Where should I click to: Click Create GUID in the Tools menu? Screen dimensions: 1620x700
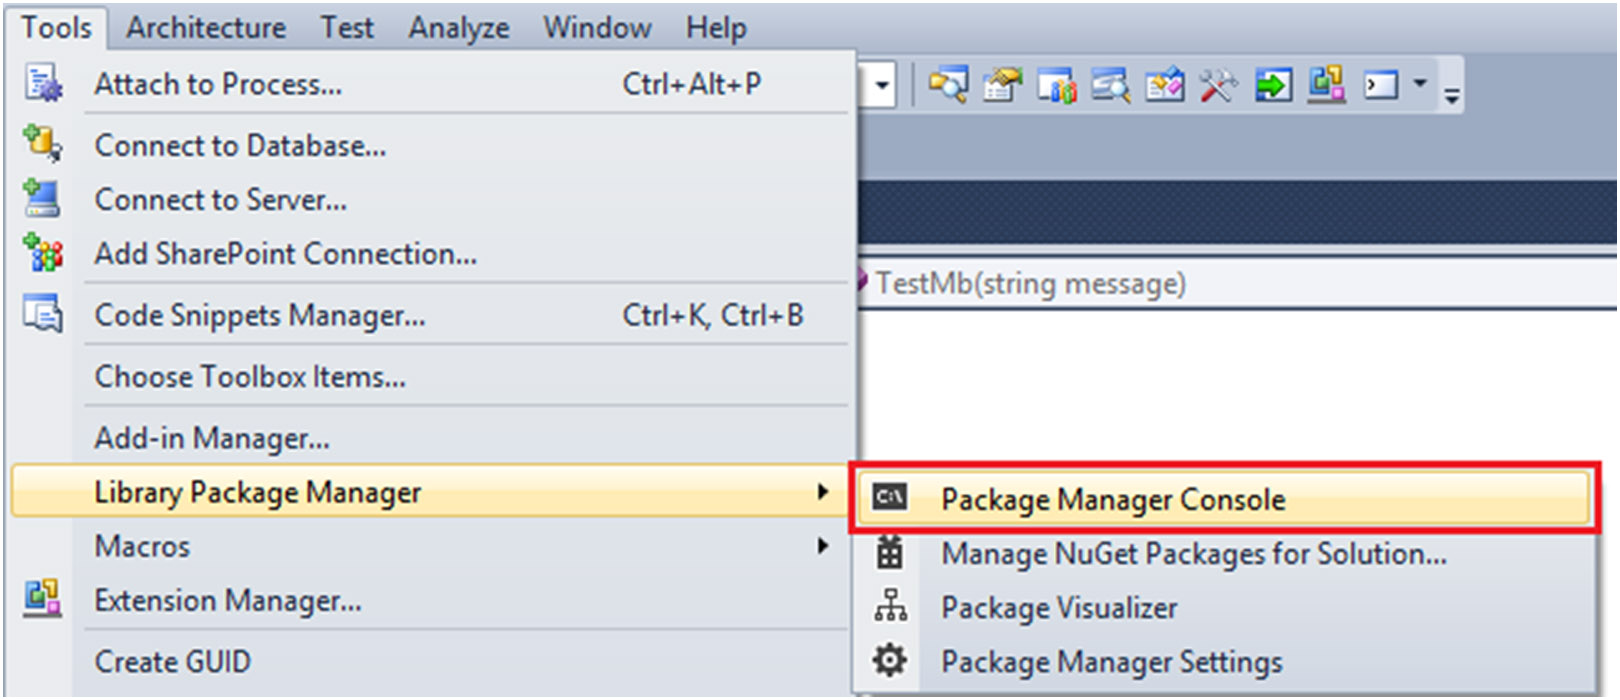point(172,661)
